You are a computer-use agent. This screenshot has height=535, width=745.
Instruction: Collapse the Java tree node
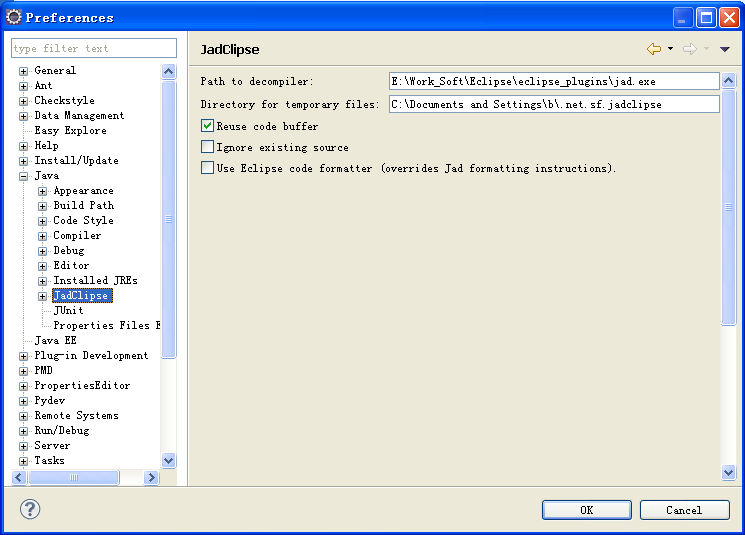pos(24,176)
